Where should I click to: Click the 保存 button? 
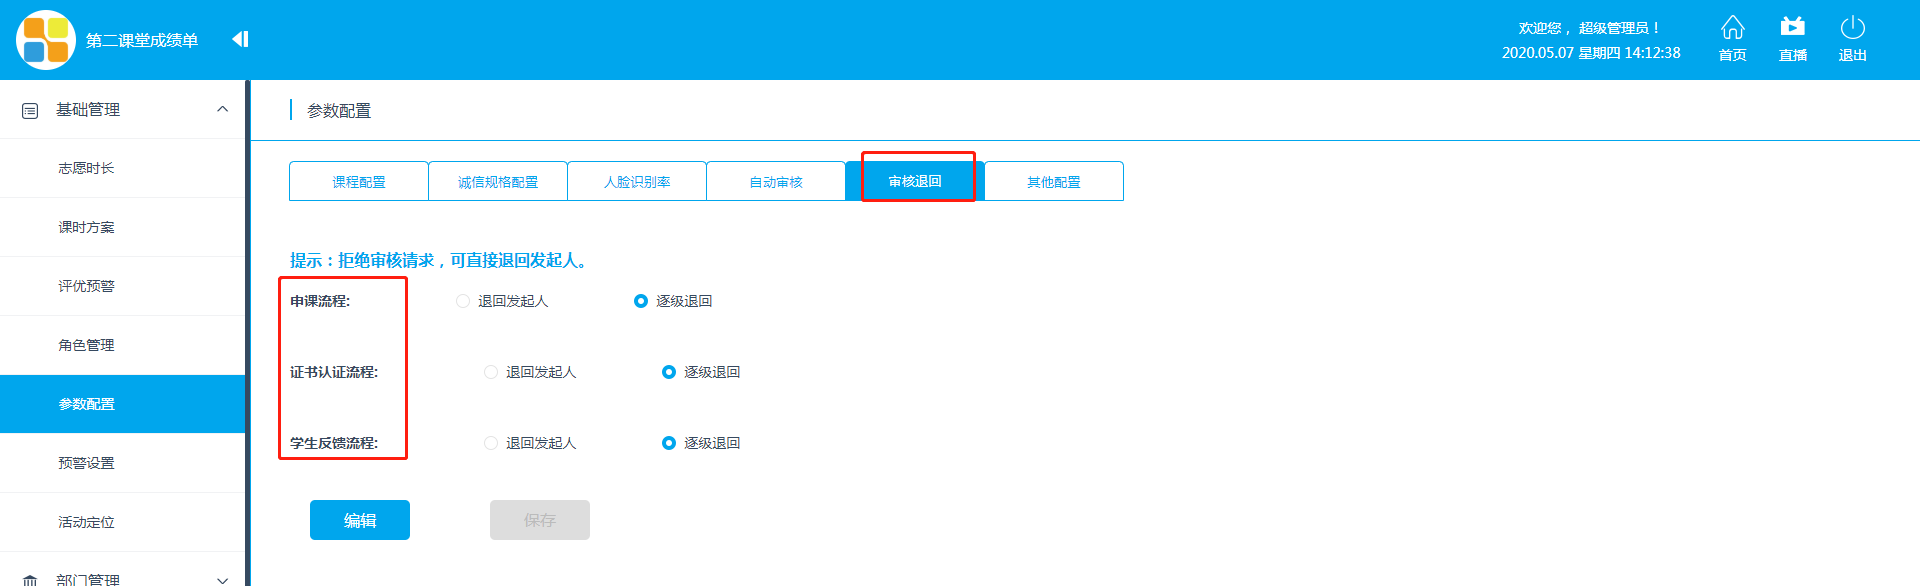(540, 520)
